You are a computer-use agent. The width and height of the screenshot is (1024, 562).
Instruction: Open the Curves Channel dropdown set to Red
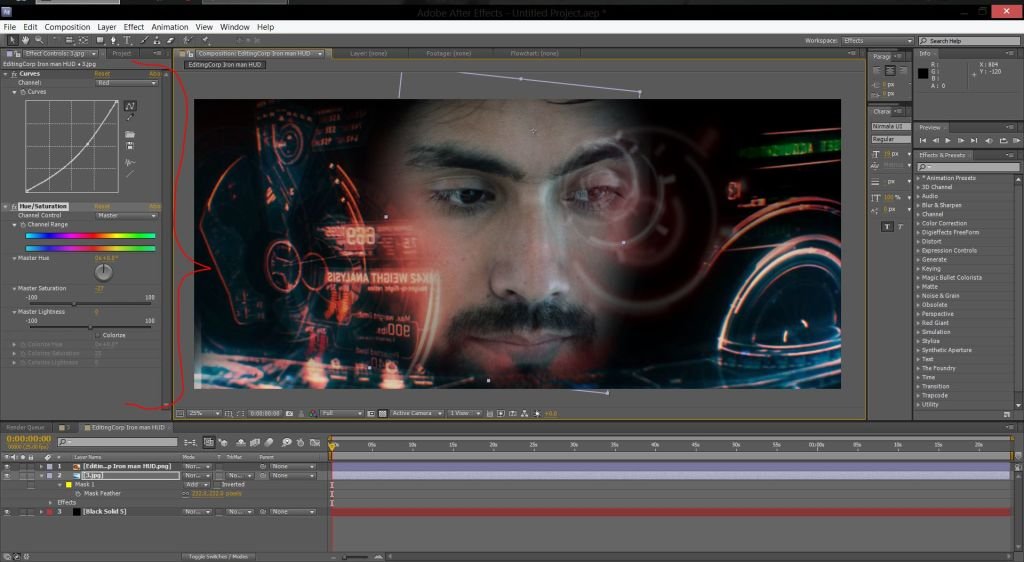tap(127, 83)
